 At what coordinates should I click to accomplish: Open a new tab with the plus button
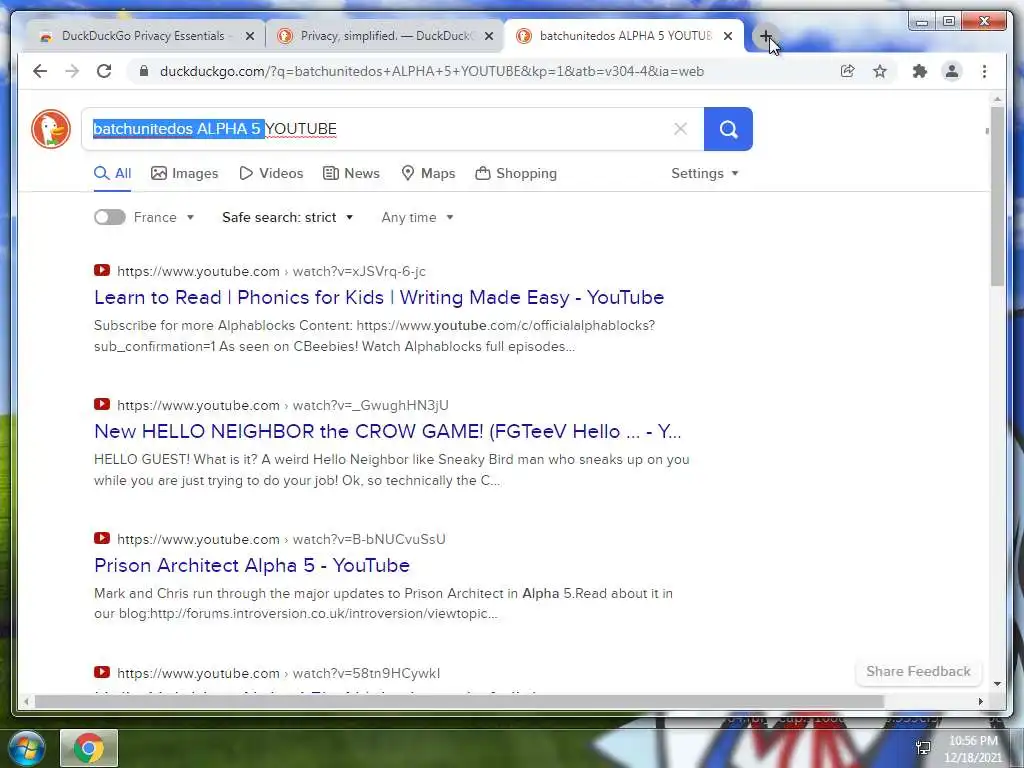tap(765, 36)
